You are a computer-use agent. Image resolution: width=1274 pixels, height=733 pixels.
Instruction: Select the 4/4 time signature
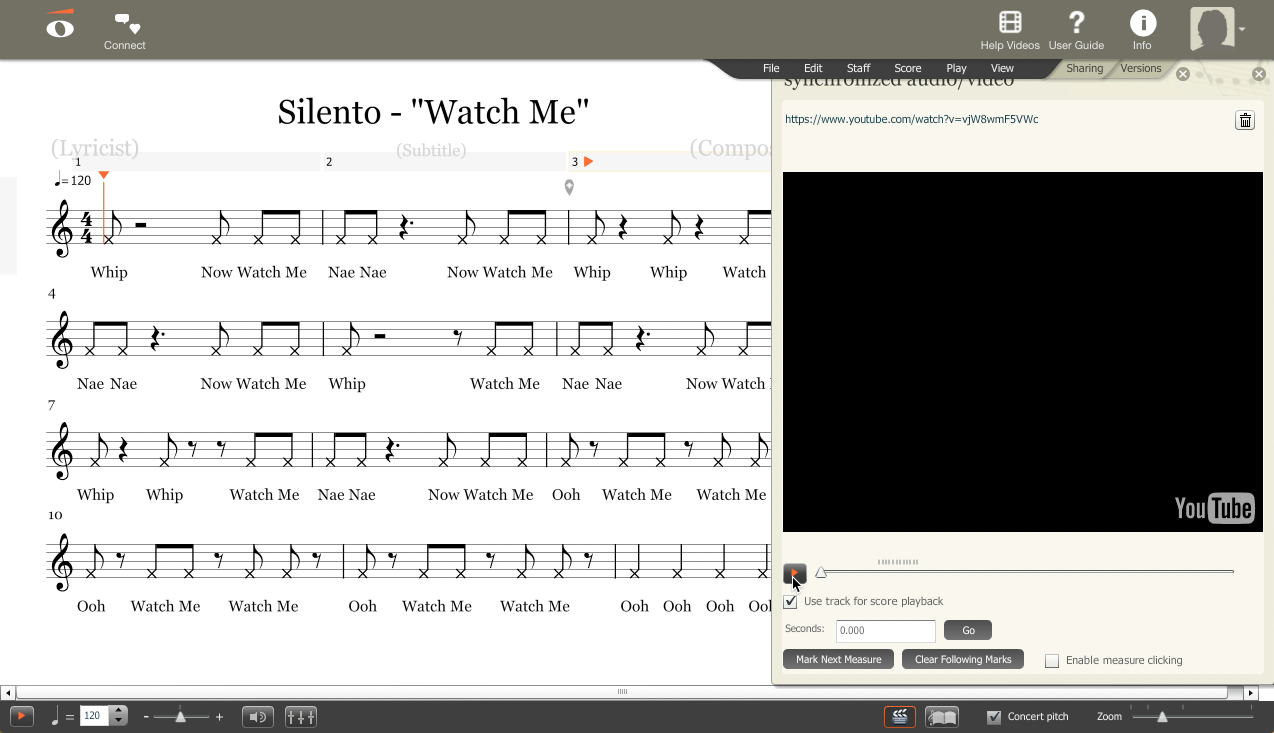(87, 227)
